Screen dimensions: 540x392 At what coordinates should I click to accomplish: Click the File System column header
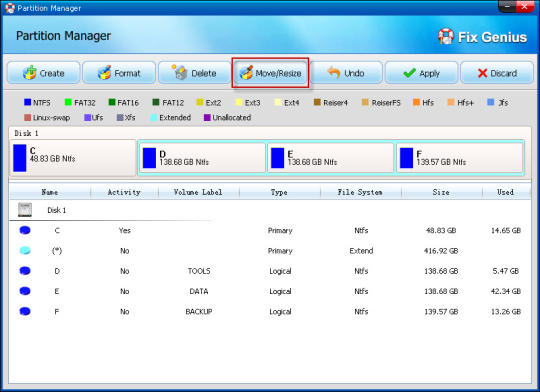[360, 192]
